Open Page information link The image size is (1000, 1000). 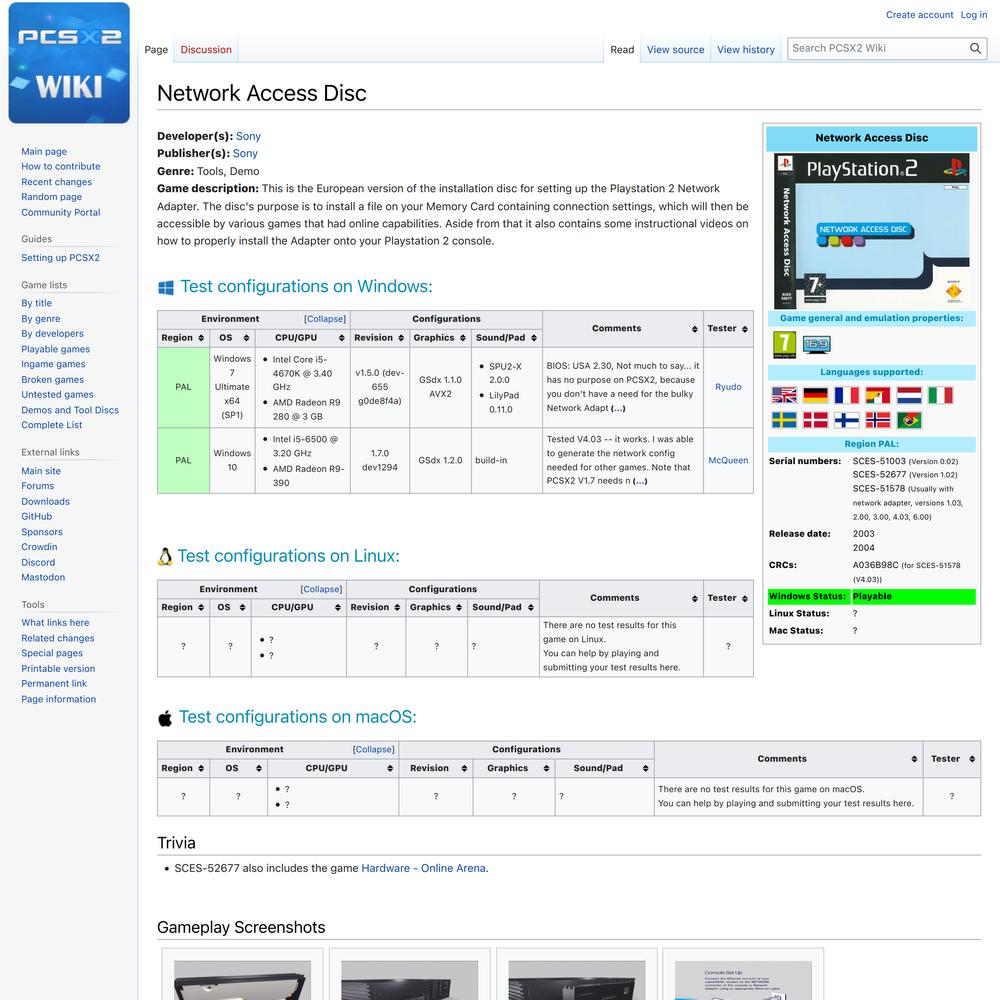click(59, 700)
